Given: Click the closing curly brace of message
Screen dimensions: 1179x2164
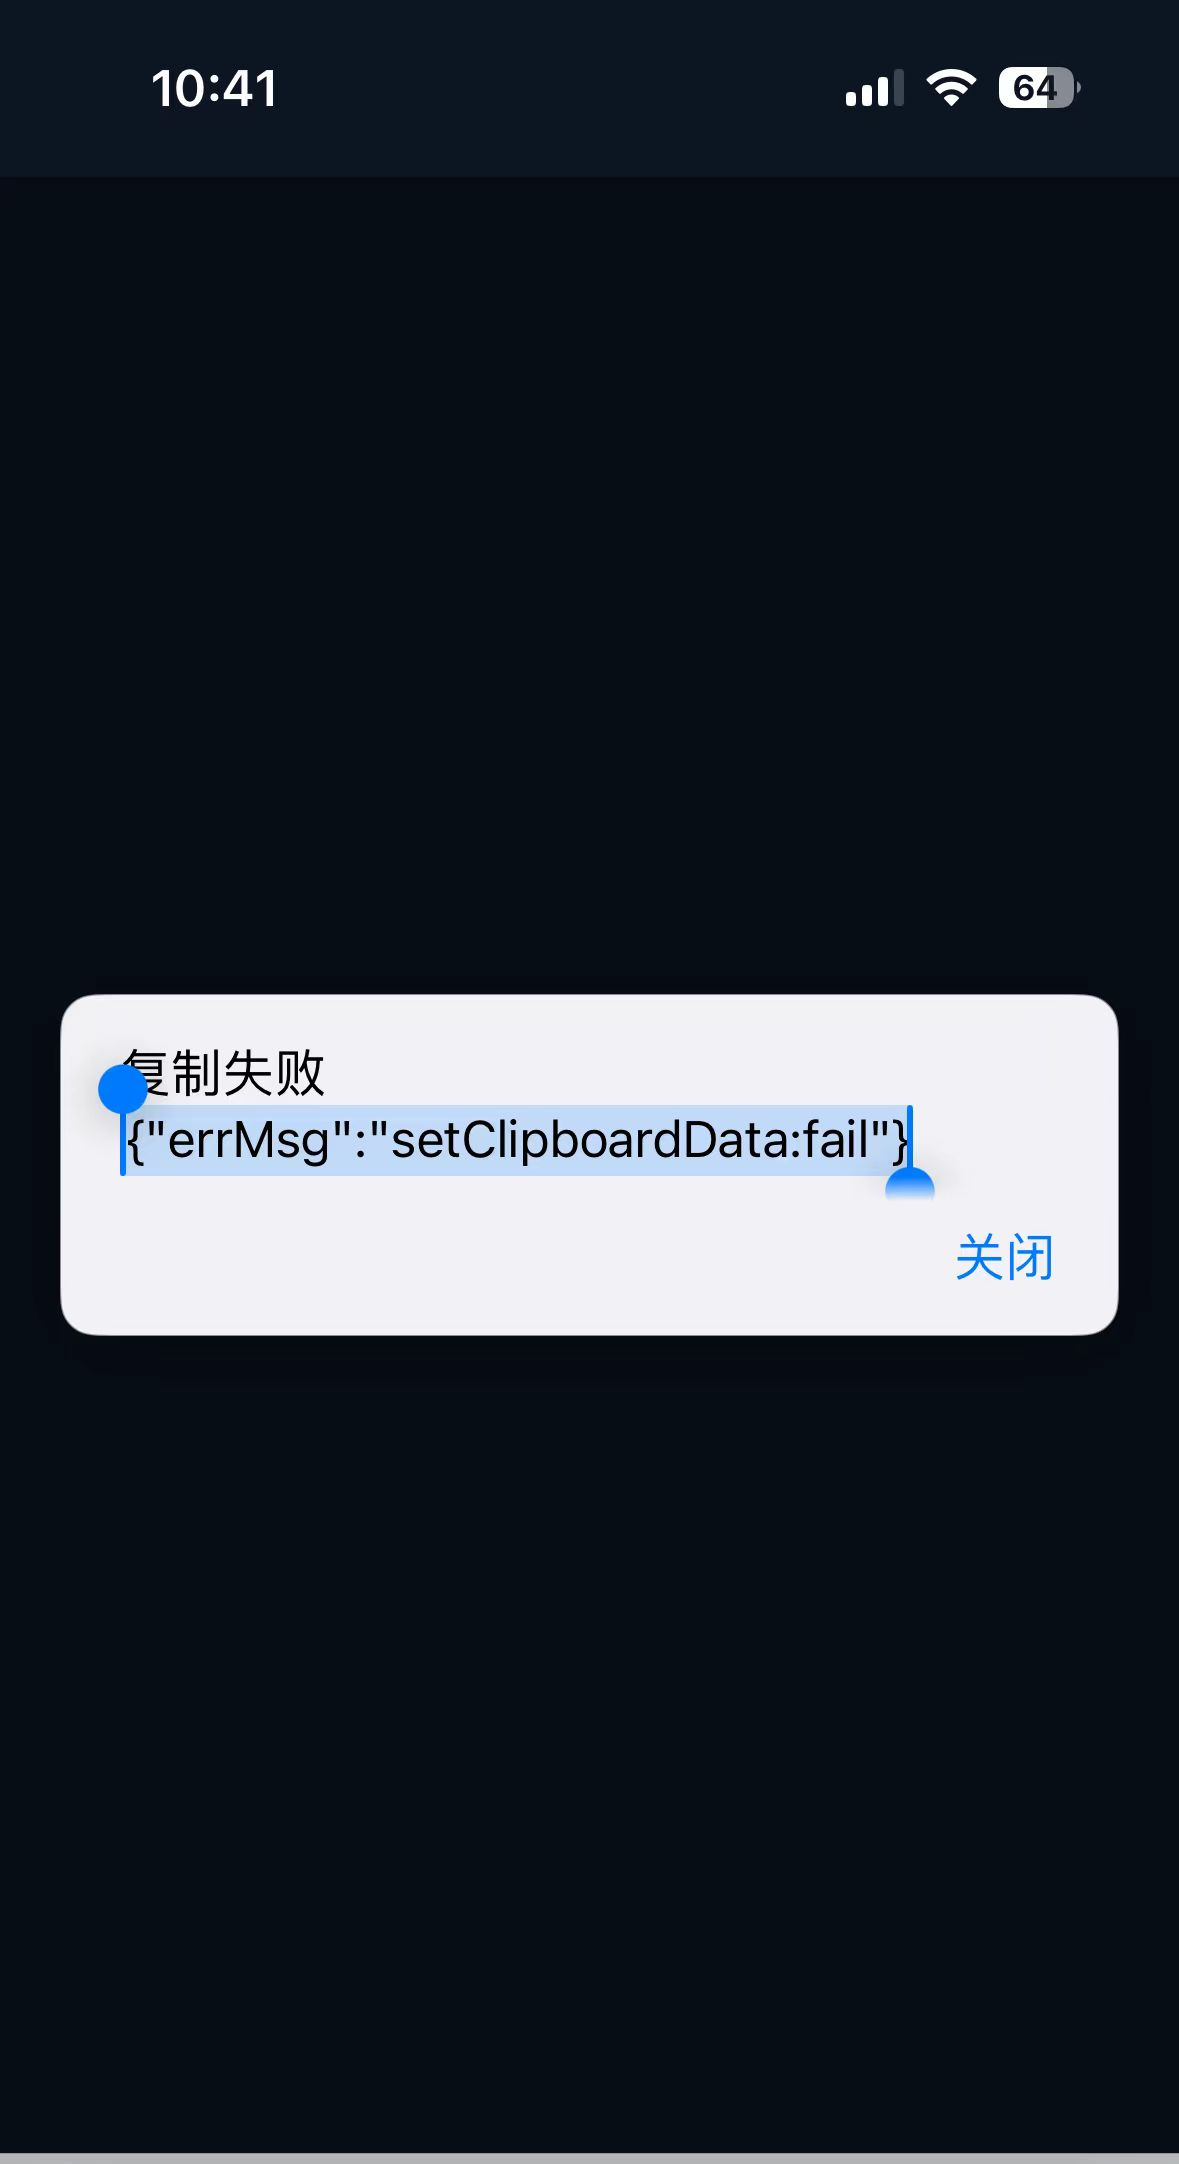Looking at the screenshot, I should (x=900, y=1140).
